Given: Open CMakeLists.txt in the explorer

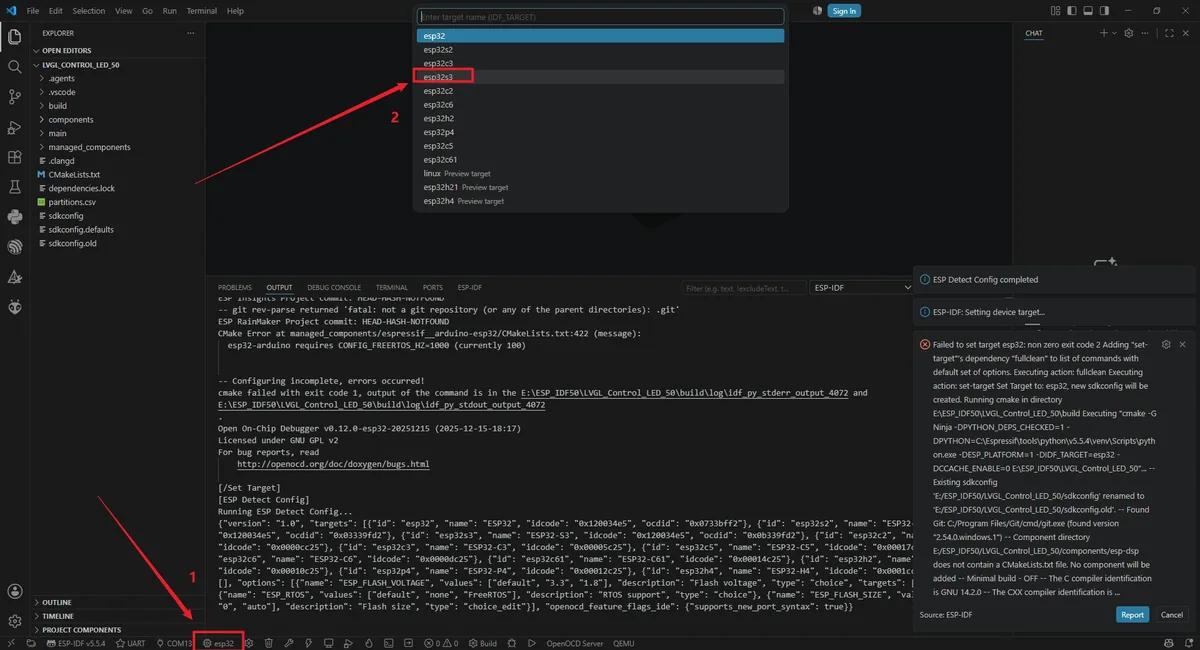Looking at the screenshot, I should tap(74, 174).
